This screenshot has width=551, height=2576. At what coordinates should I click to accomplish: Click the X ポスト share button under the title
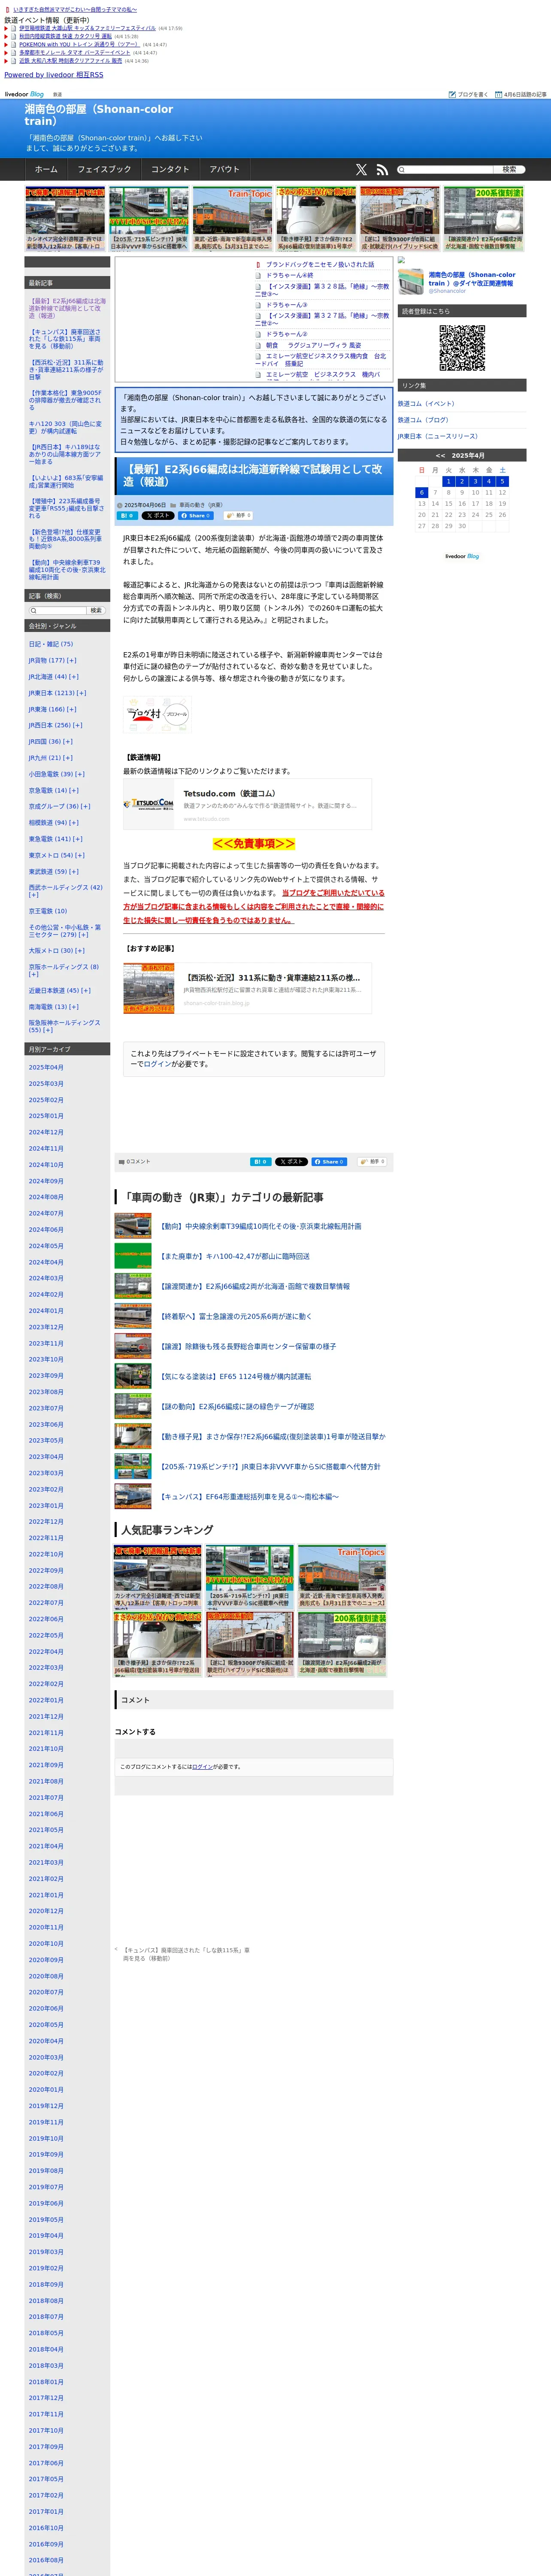[158, 516]
